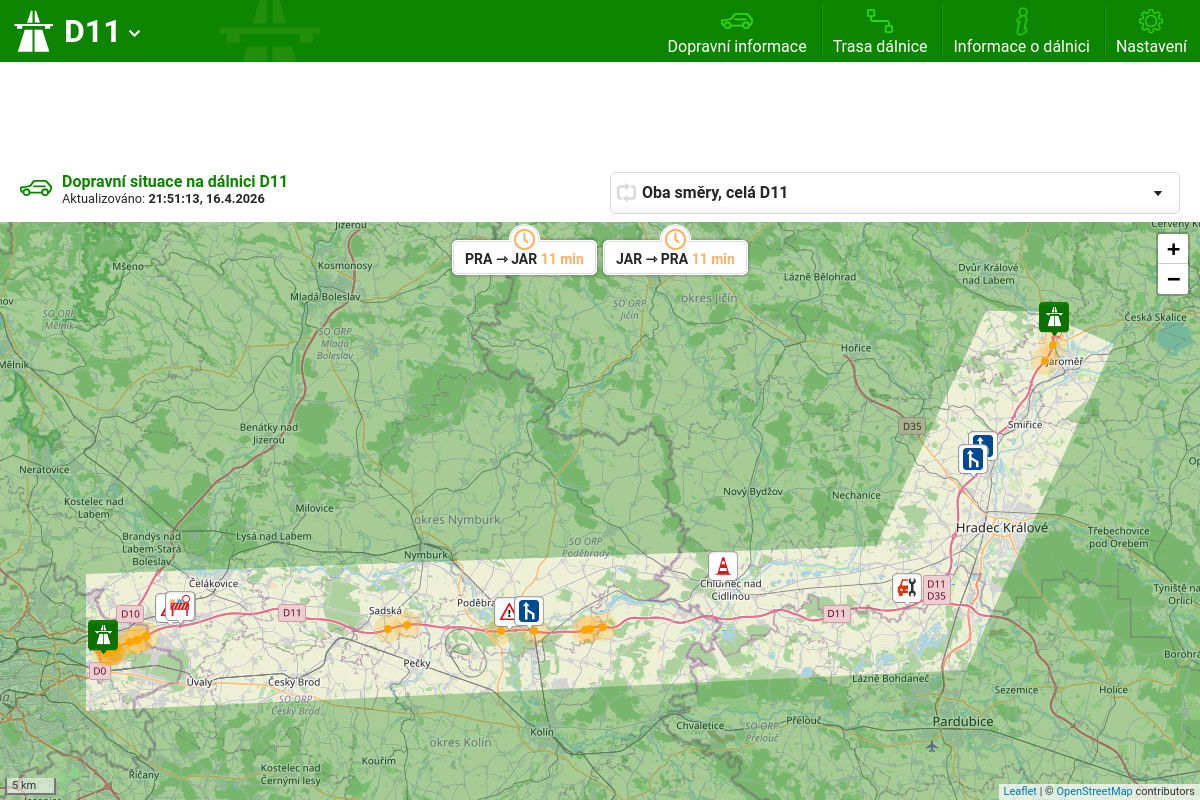Switch to Trasa dálnice tab

pos(880,32)
